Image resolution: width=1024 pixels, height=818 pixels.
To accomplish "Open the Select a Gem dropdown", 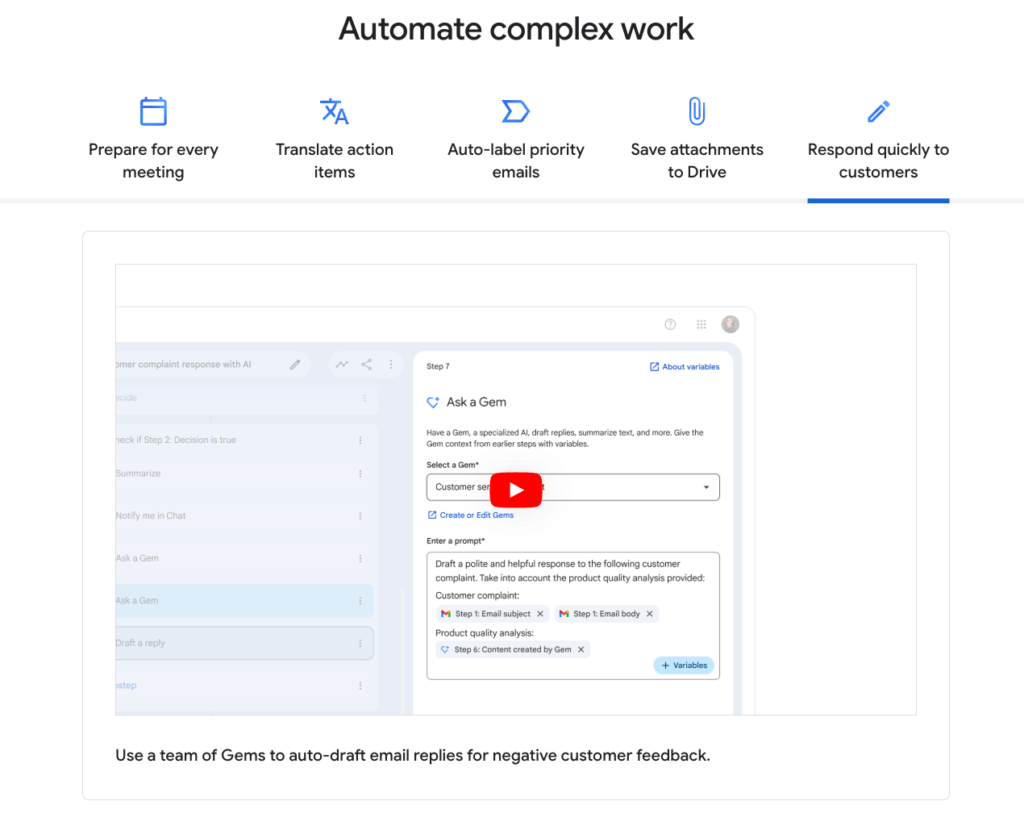I will pyautogui.click(x=709, y=487).
